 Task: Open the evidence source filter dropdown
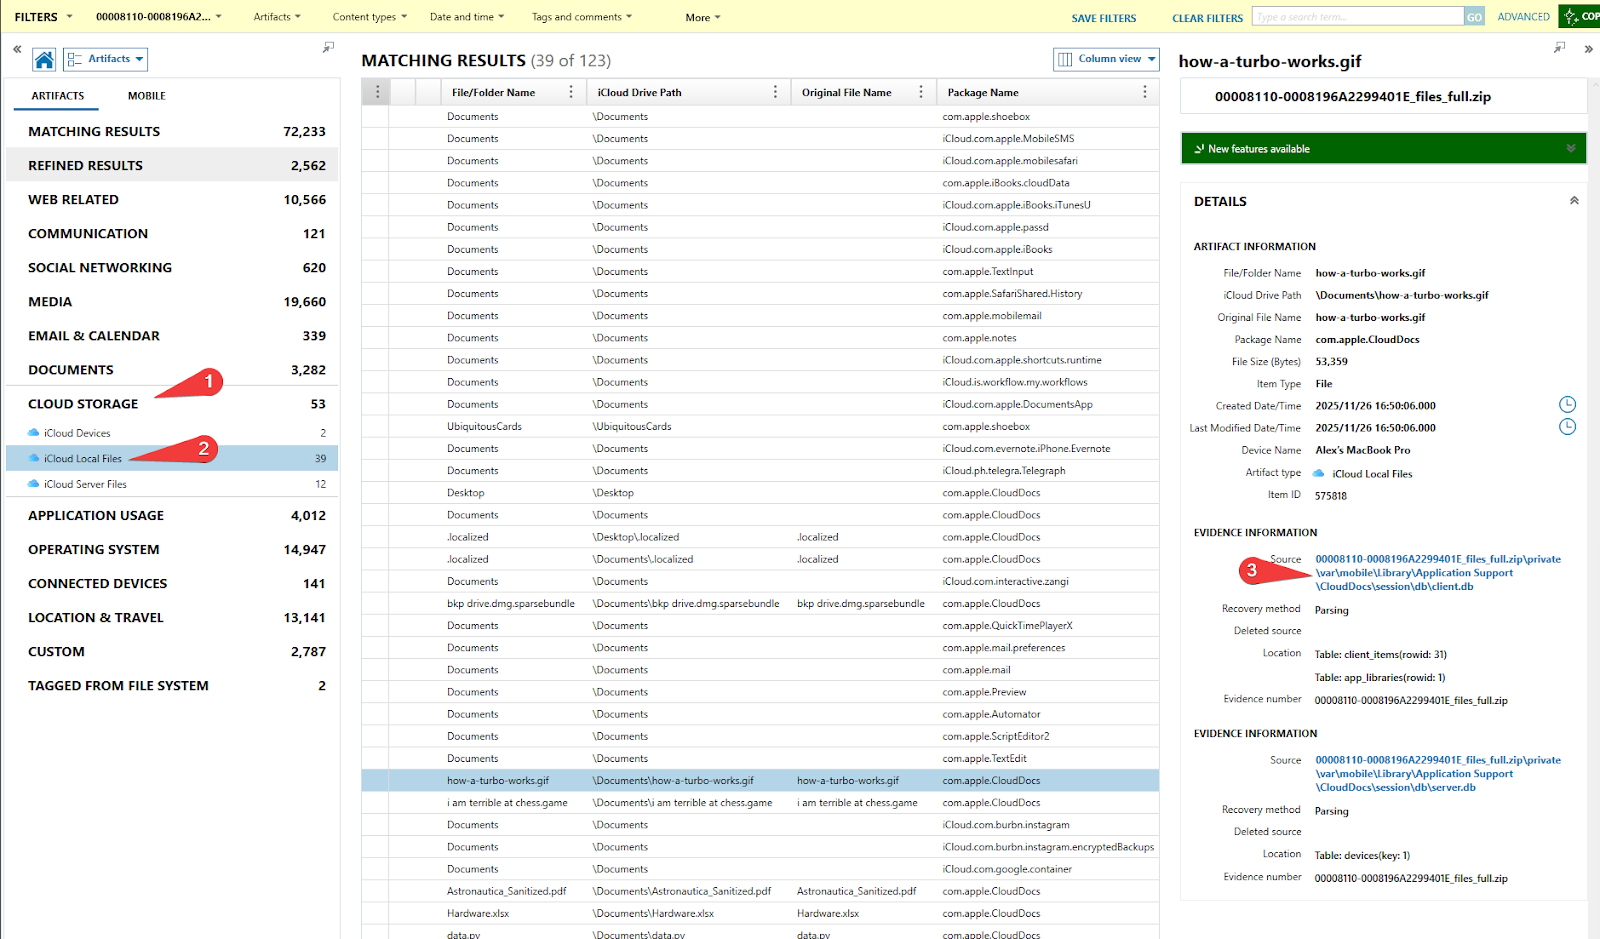point(159,17)
